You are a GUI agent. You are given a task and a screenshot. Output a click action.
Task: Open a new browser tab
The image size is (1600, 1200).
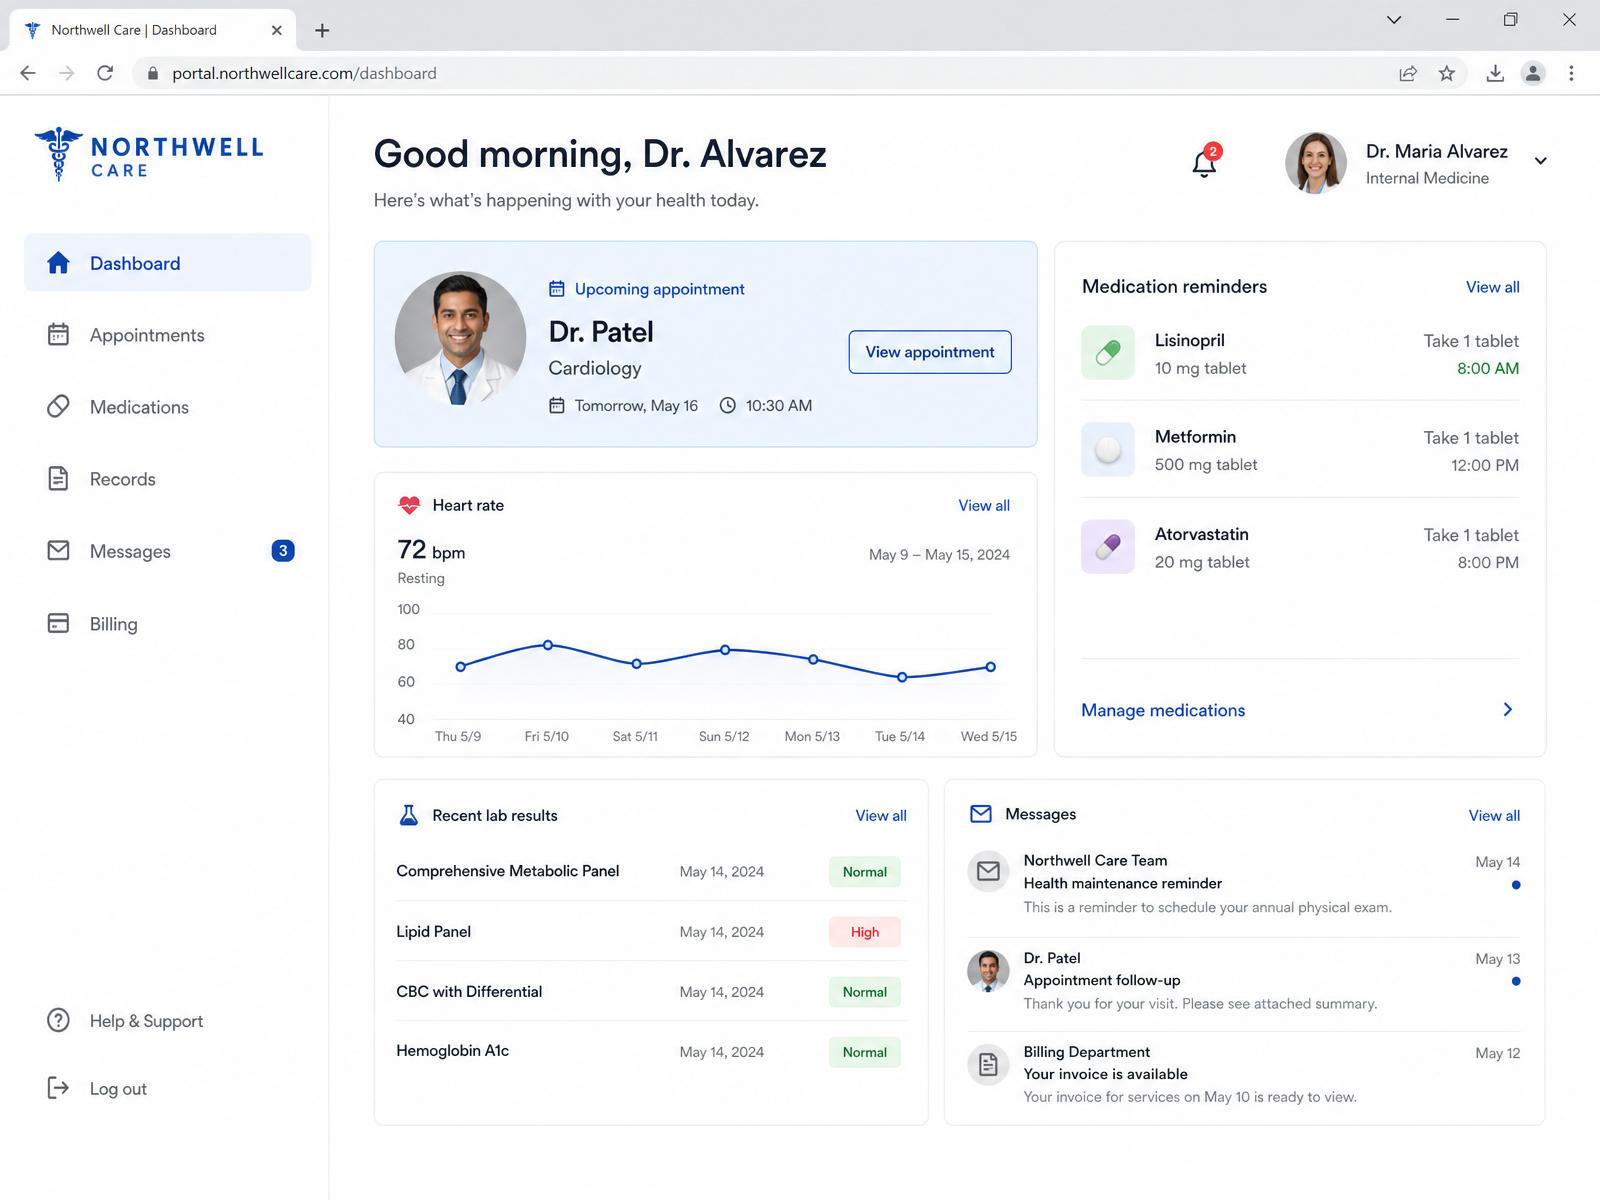coord(322,30)
